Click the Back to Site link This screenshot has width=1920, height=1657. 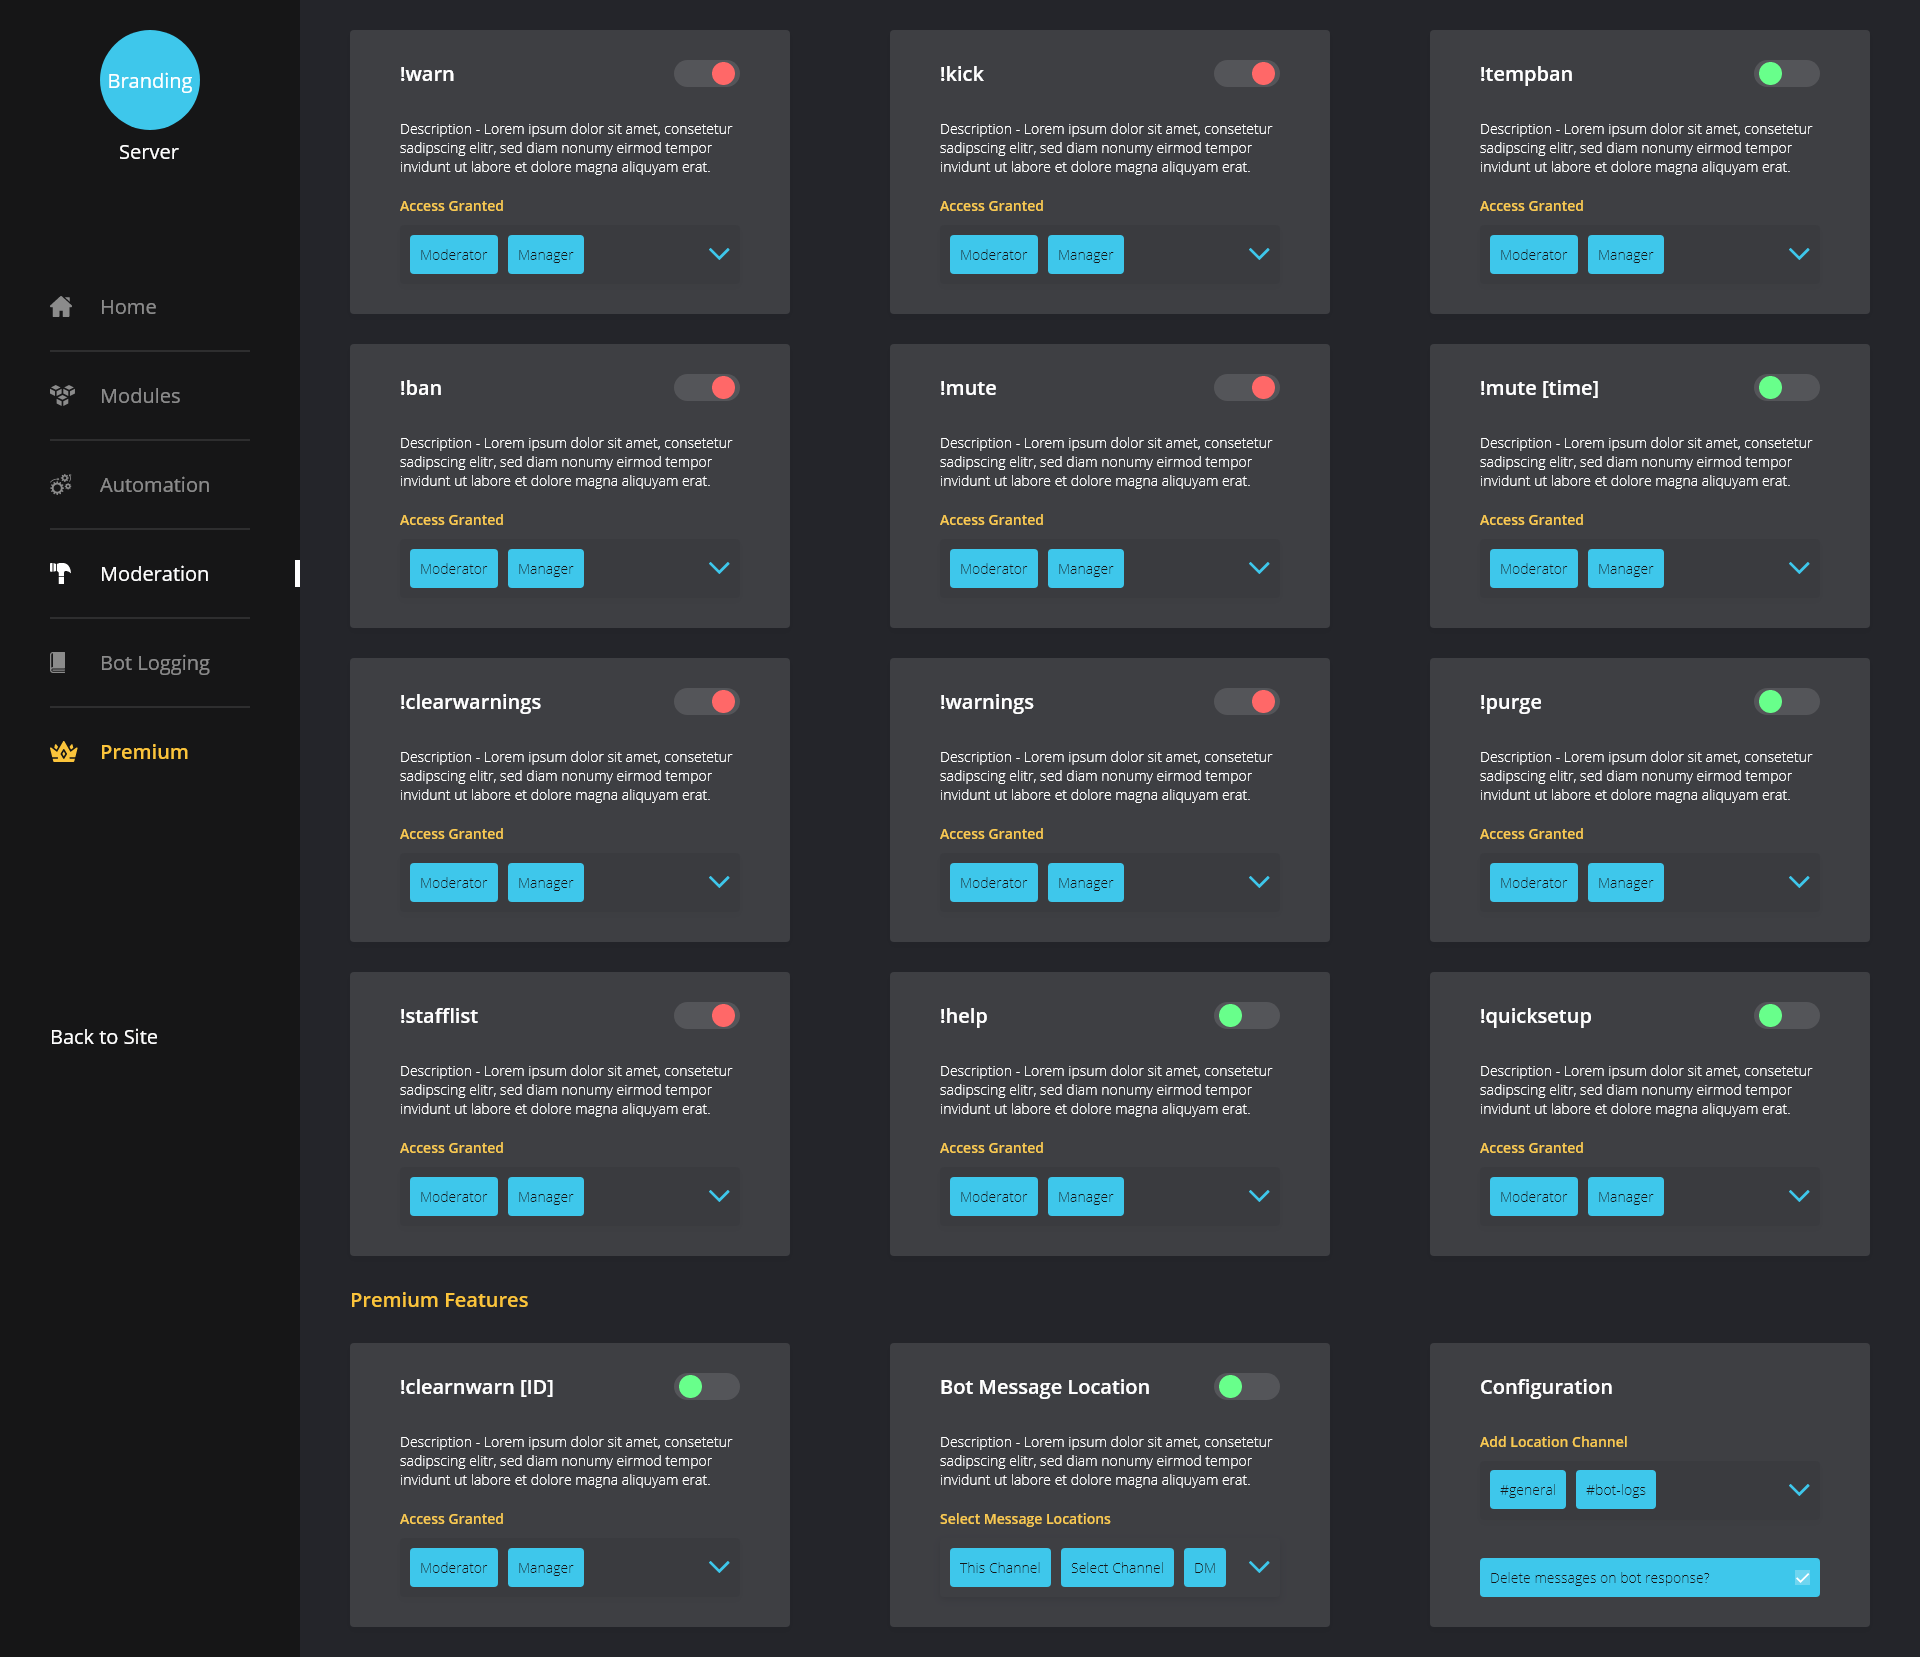click(x=104, y=1036)
